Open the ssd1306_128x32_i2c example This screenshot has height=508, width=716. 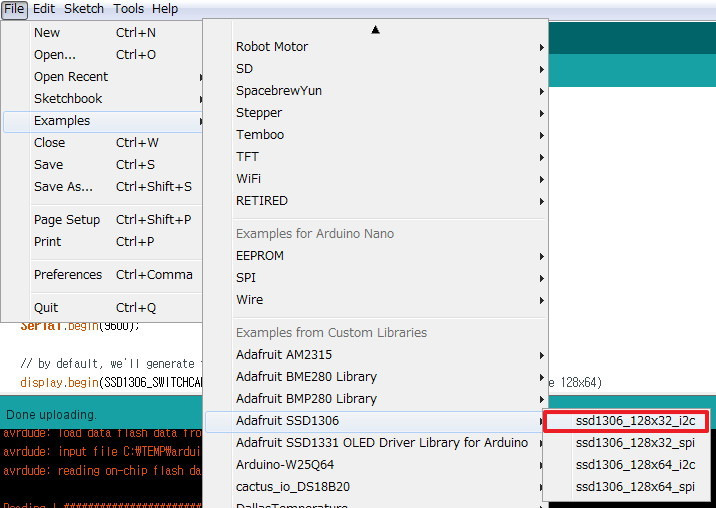pos(626,421)
